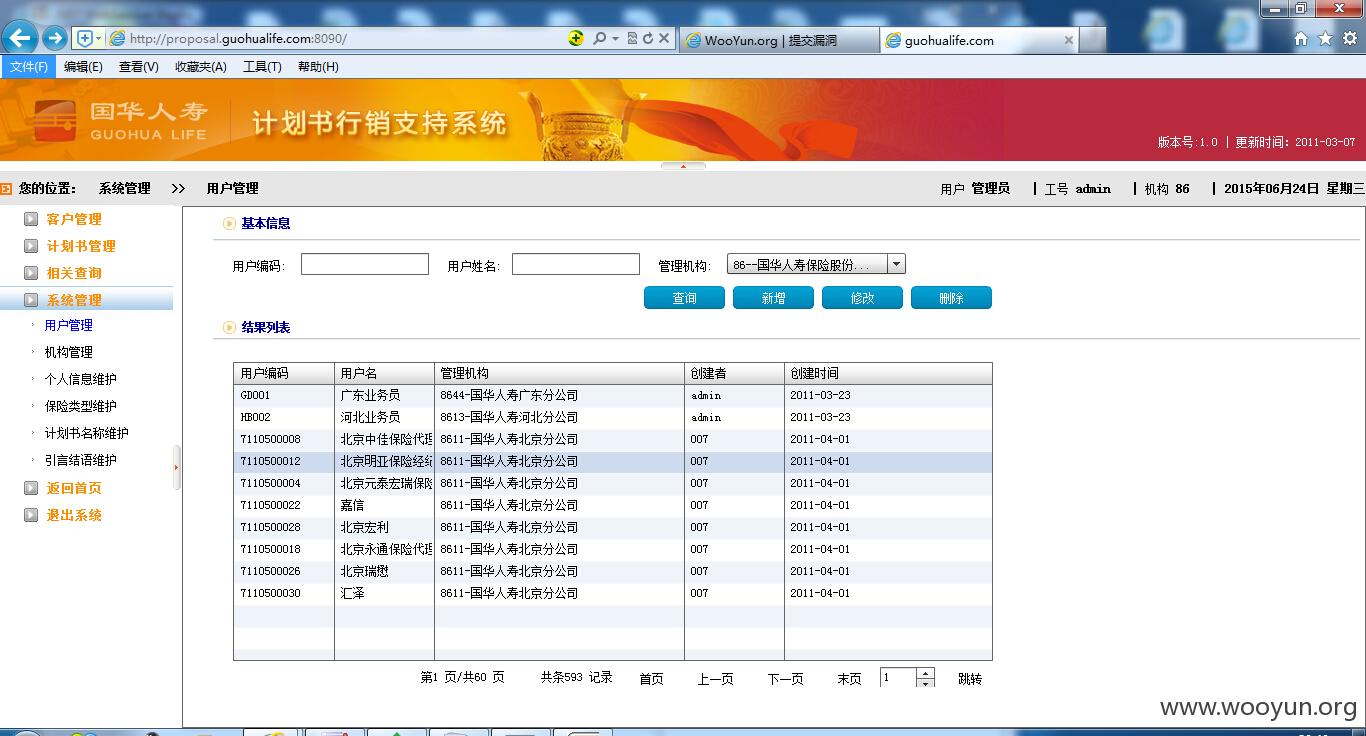
Task: Click the search magnifier in address bar
Action: 599,38
